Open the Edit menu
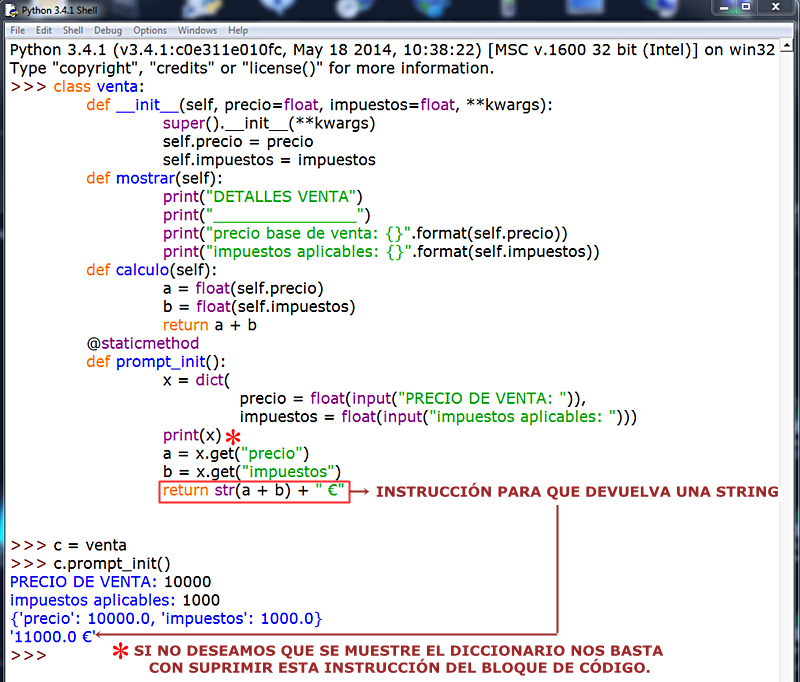The image size is (800, 682). point(44,30)
